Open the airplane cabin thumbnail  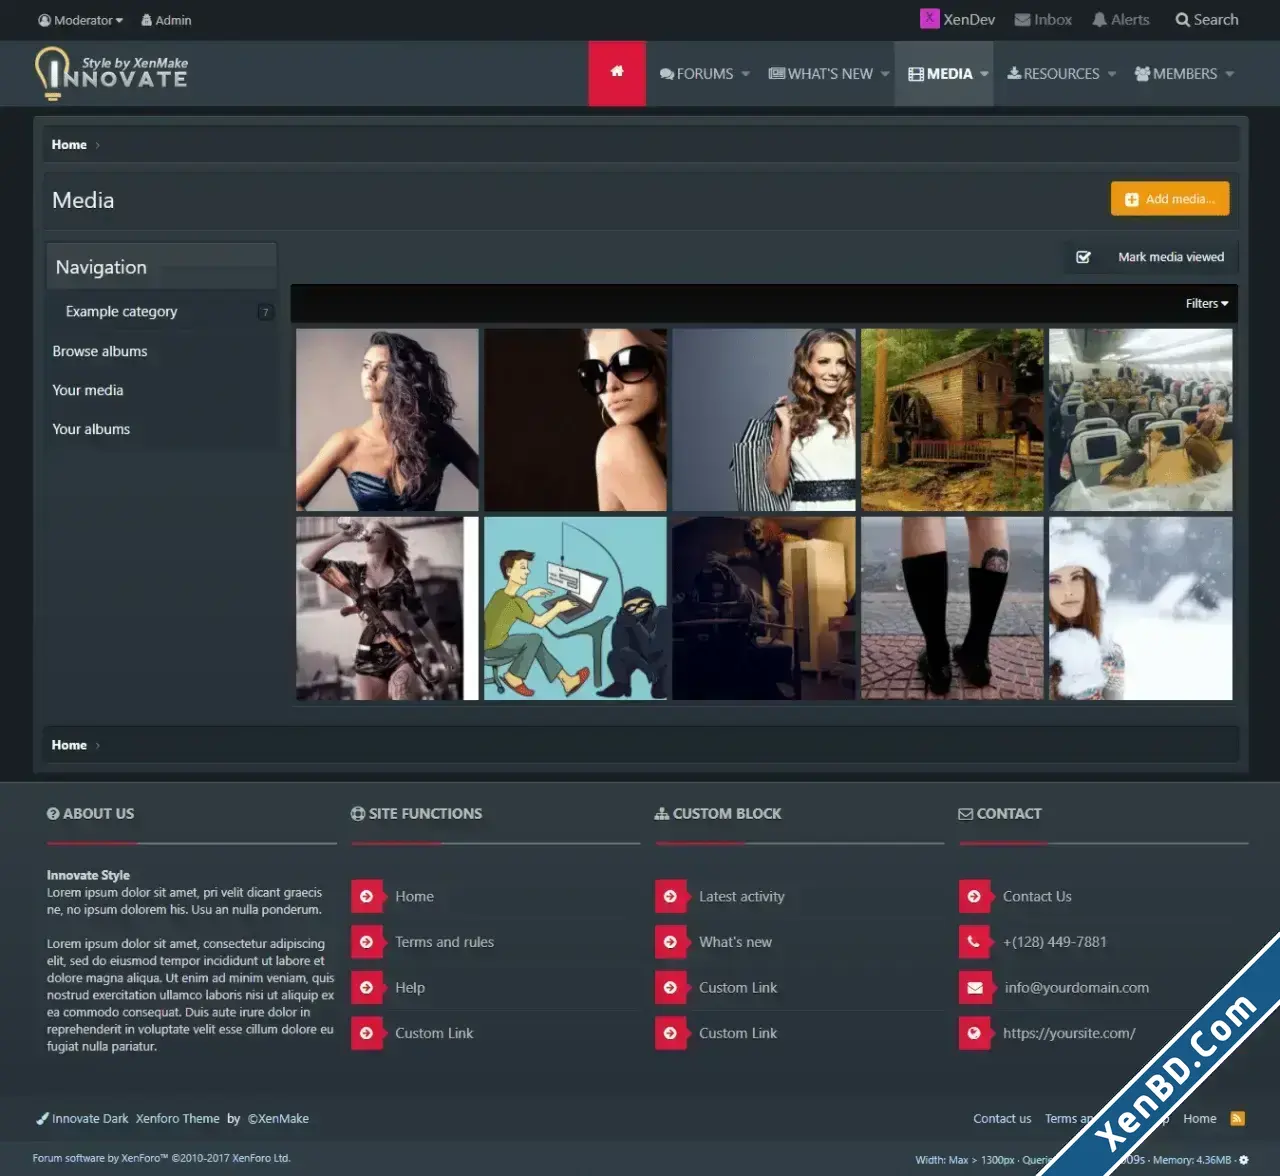[x=1140, y=420]
